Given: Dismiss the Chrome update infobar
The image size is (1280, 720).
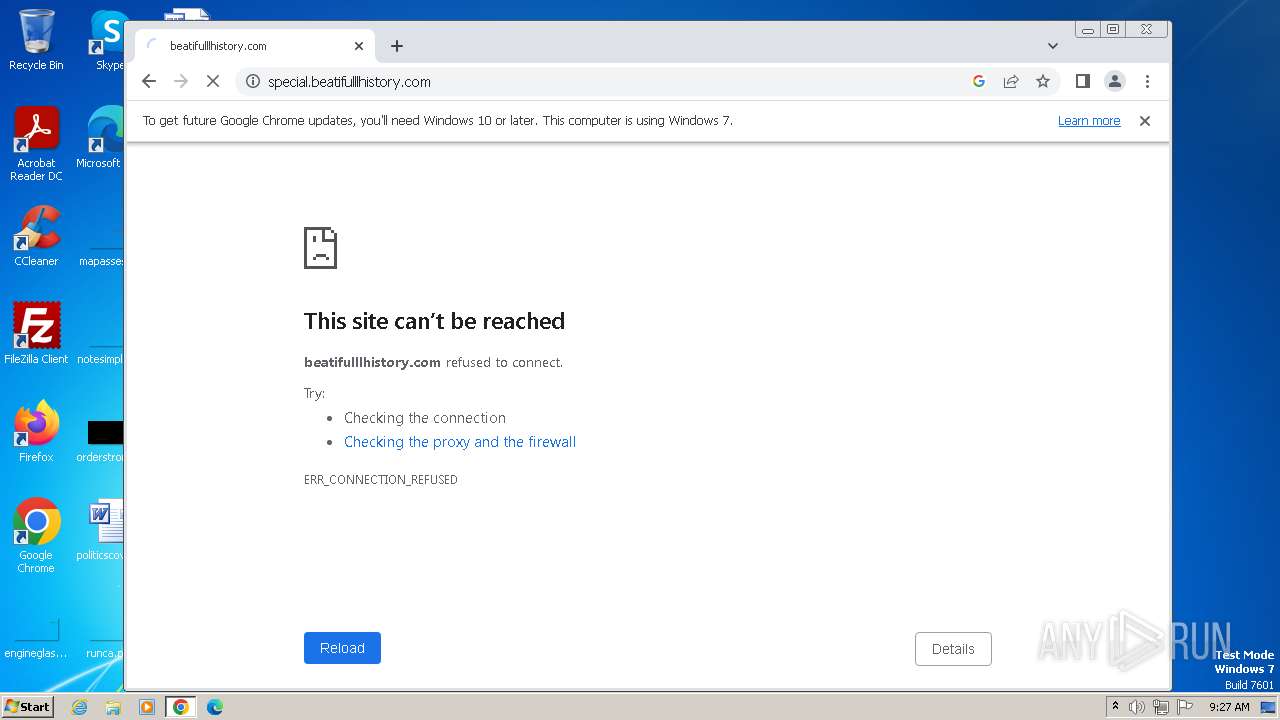Looking at the screenshot, I should [1145, 121].
